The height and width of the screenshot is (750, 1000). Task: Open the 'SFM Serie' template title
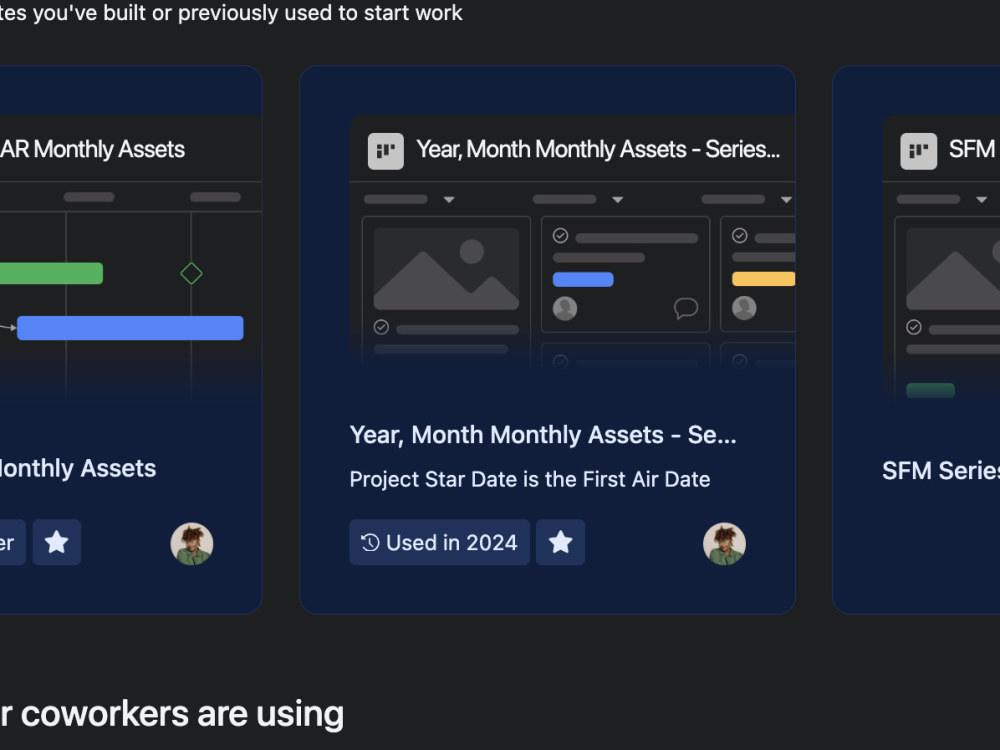click(x=941, y=471)
